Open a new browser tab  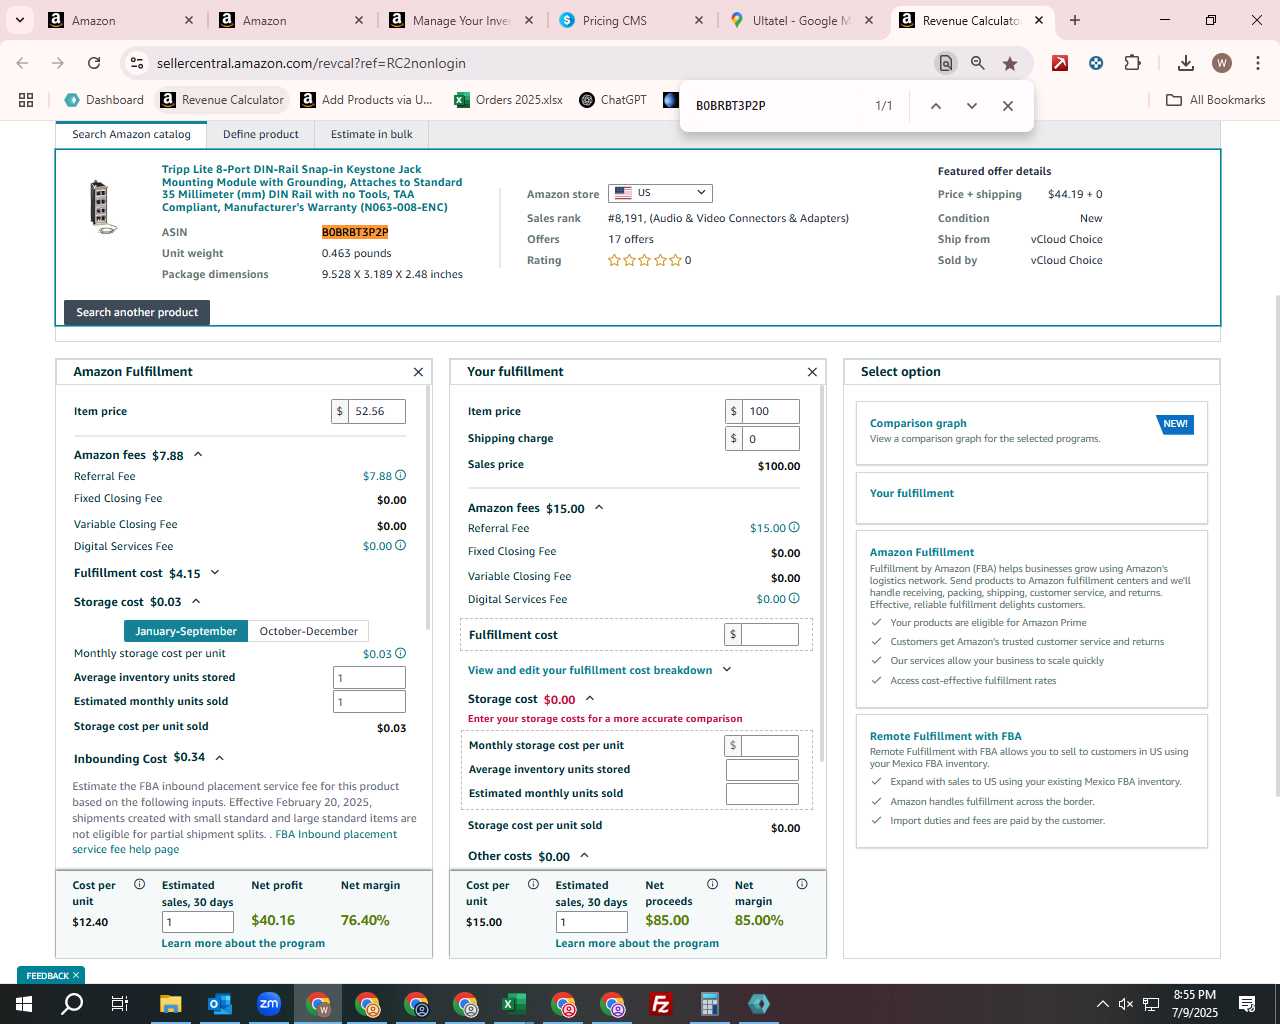pos(1075,20)
